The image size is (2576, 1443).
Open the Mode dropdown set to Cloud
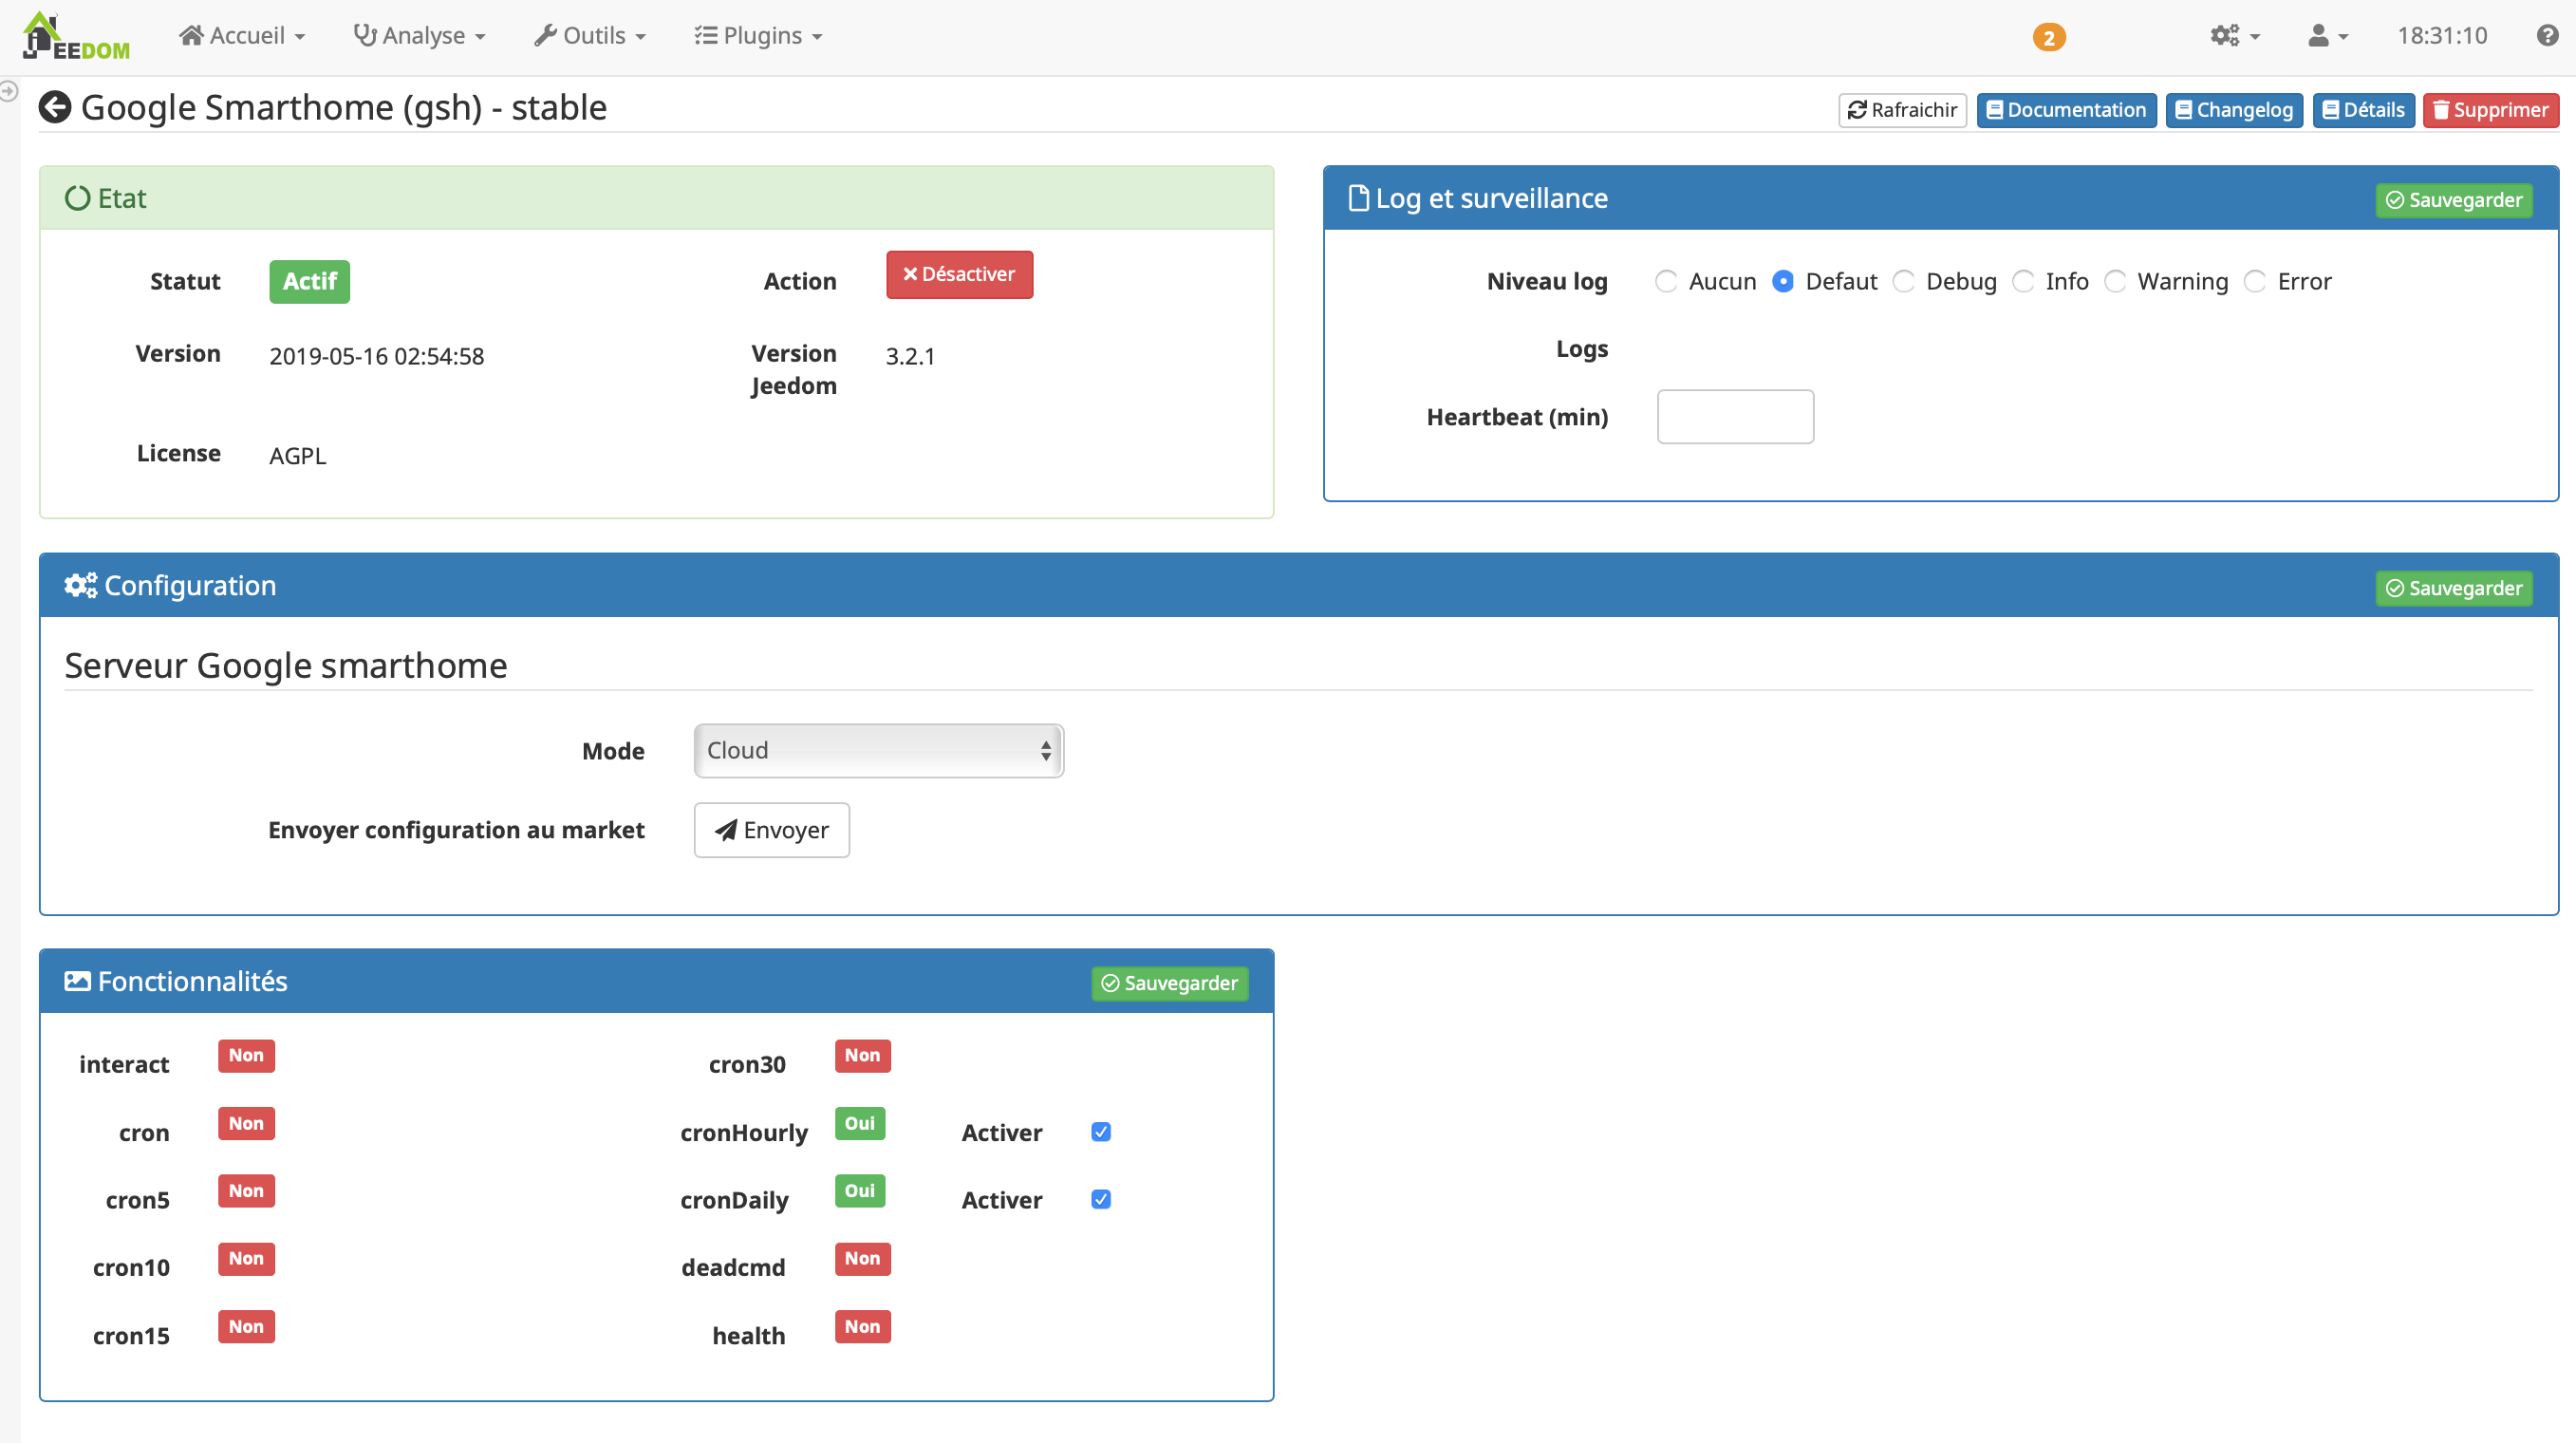point(879,751)
